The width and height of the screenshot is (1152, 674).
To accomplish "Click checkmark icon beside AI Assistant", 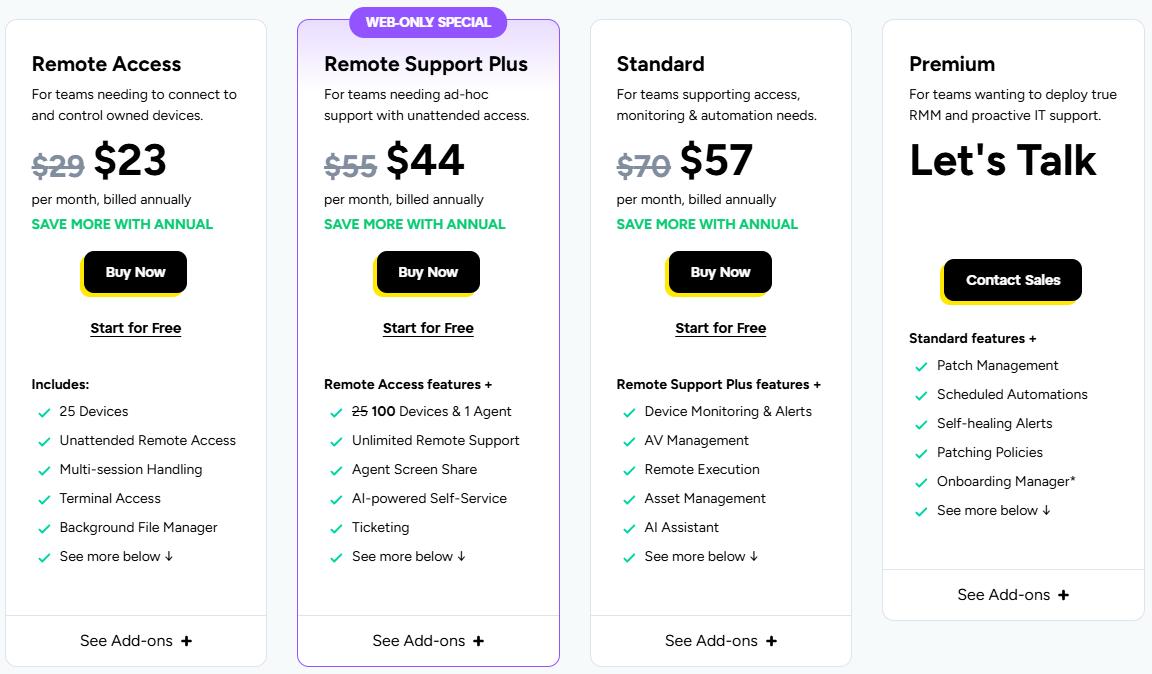I will pos(629,528).
